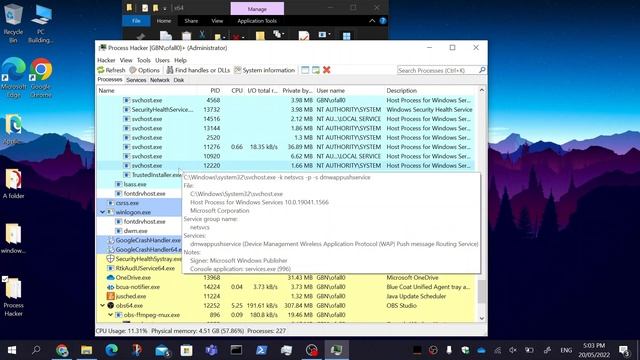
Task: Sort by the Name column header
Action: [x=107, y=91]
